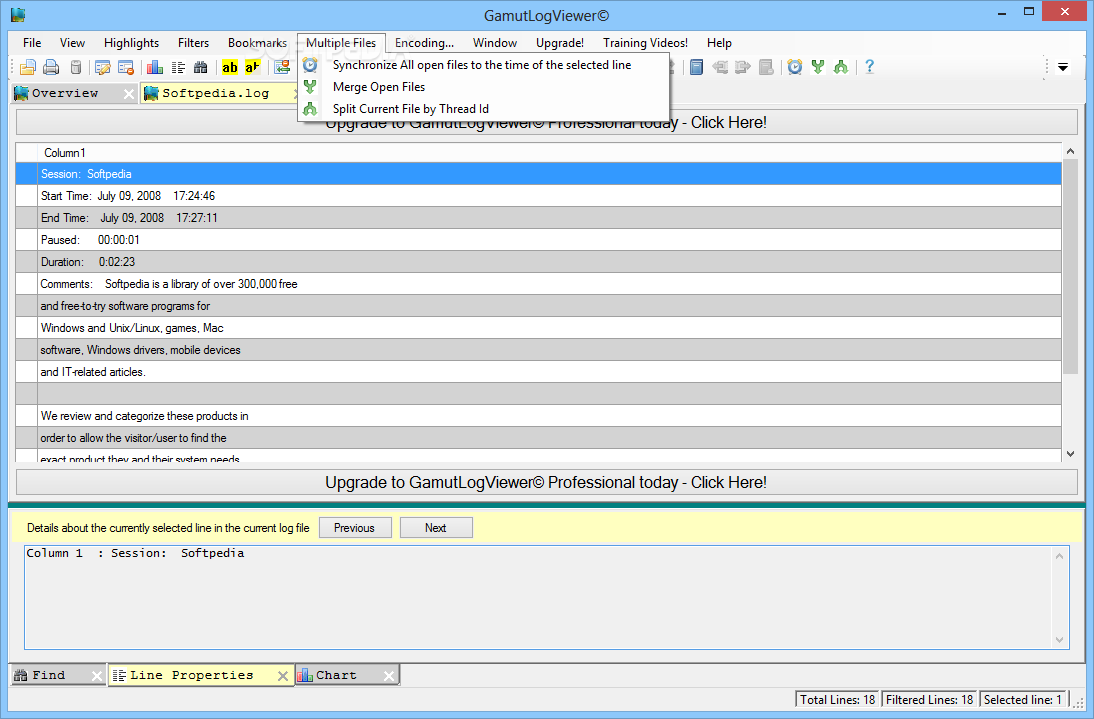Open the Encoding... menu
The height and width of the screenshot is (719, 1094).
point(424,43)
